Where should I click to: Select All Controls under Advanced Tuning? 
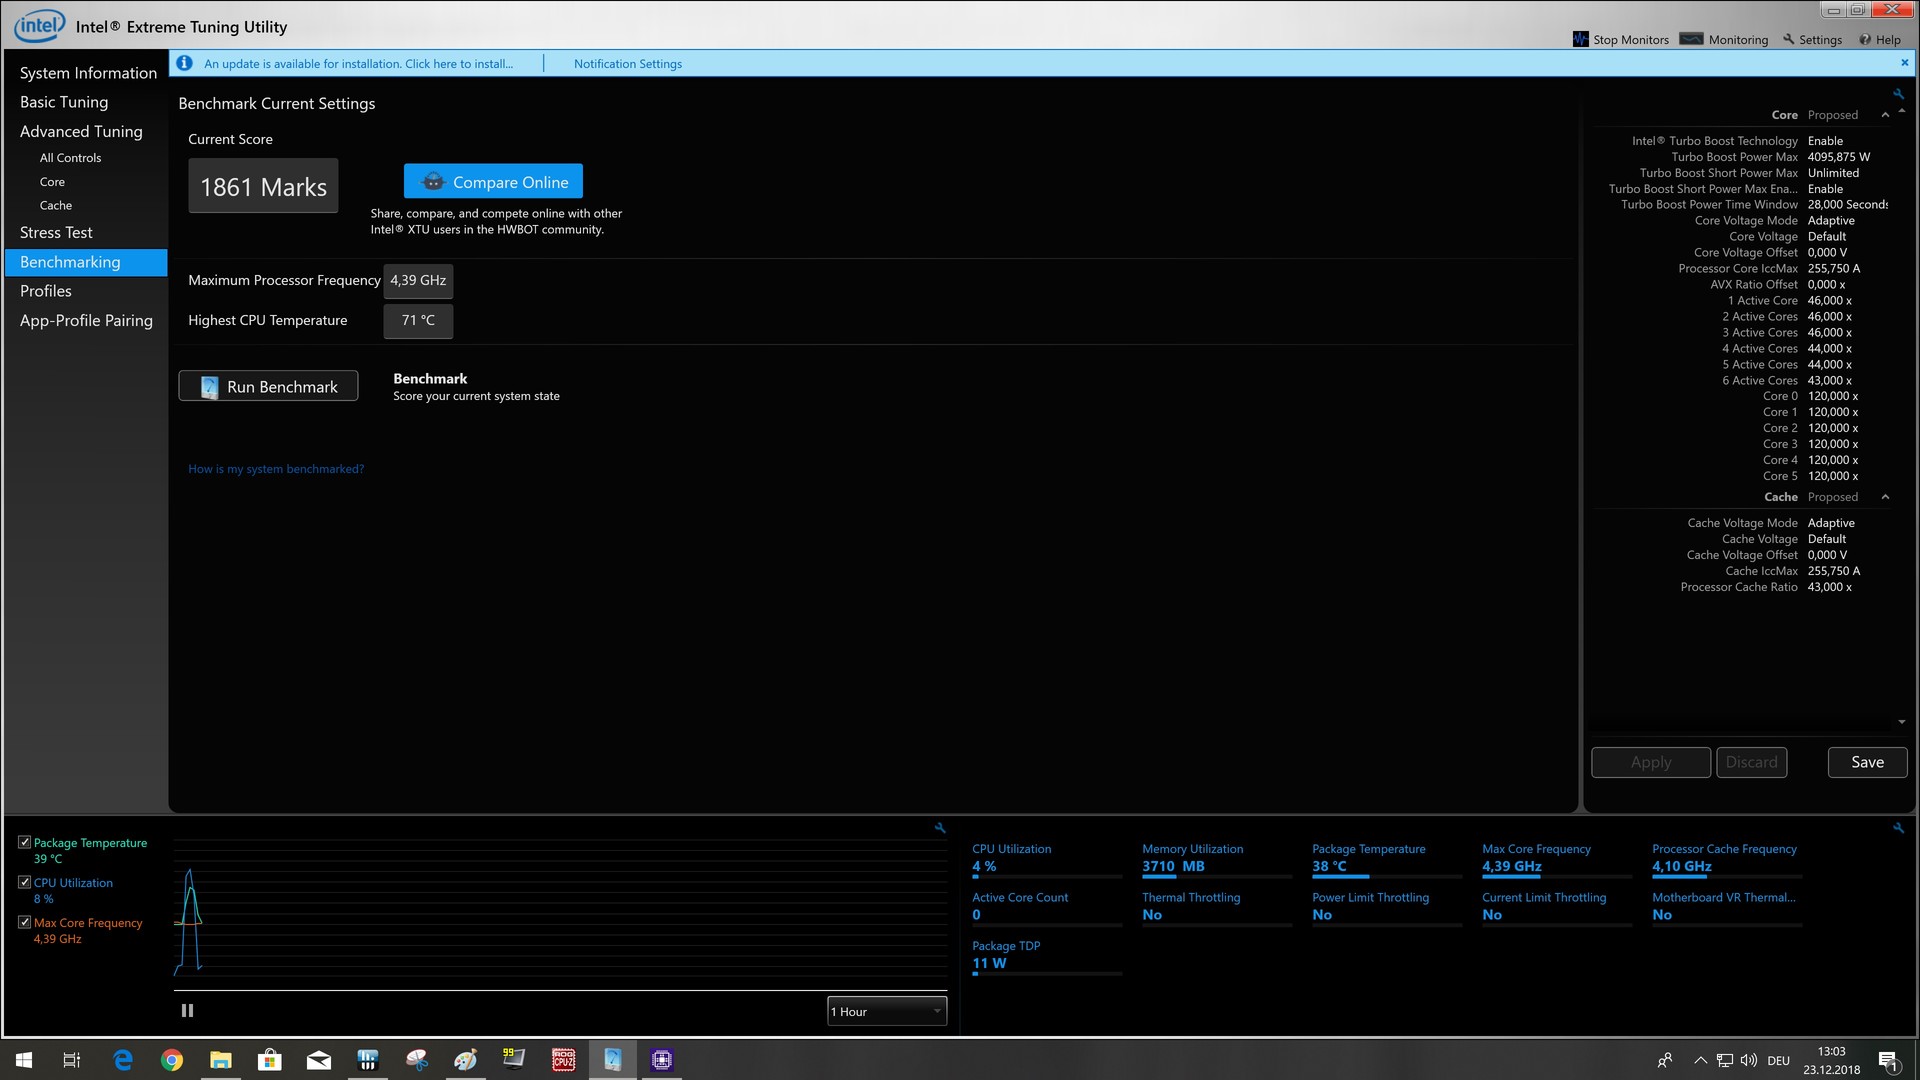pos(70,158)
